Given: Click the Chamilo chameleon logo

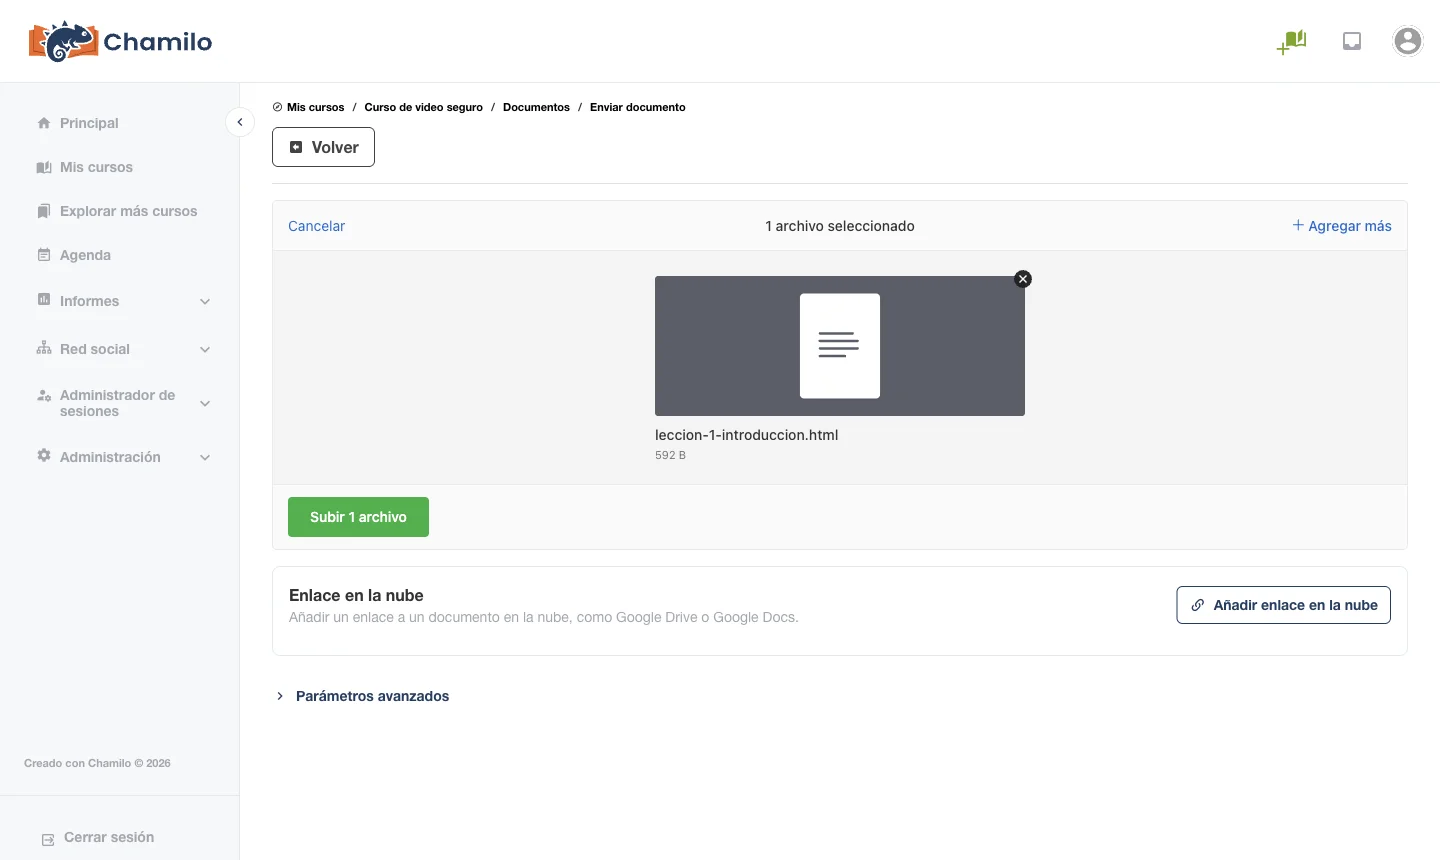Looking at the screenshot, I should [x=120, y=41].
